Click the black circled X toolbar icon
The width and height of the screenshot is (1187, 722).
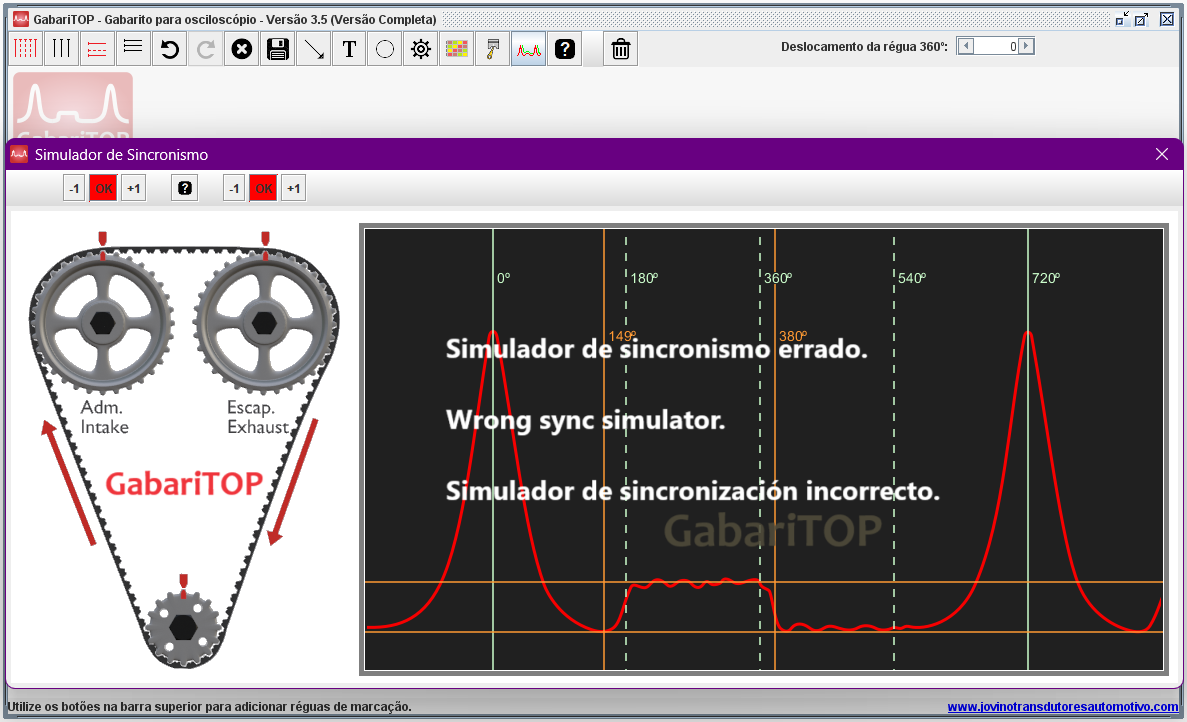coord(241,49)
